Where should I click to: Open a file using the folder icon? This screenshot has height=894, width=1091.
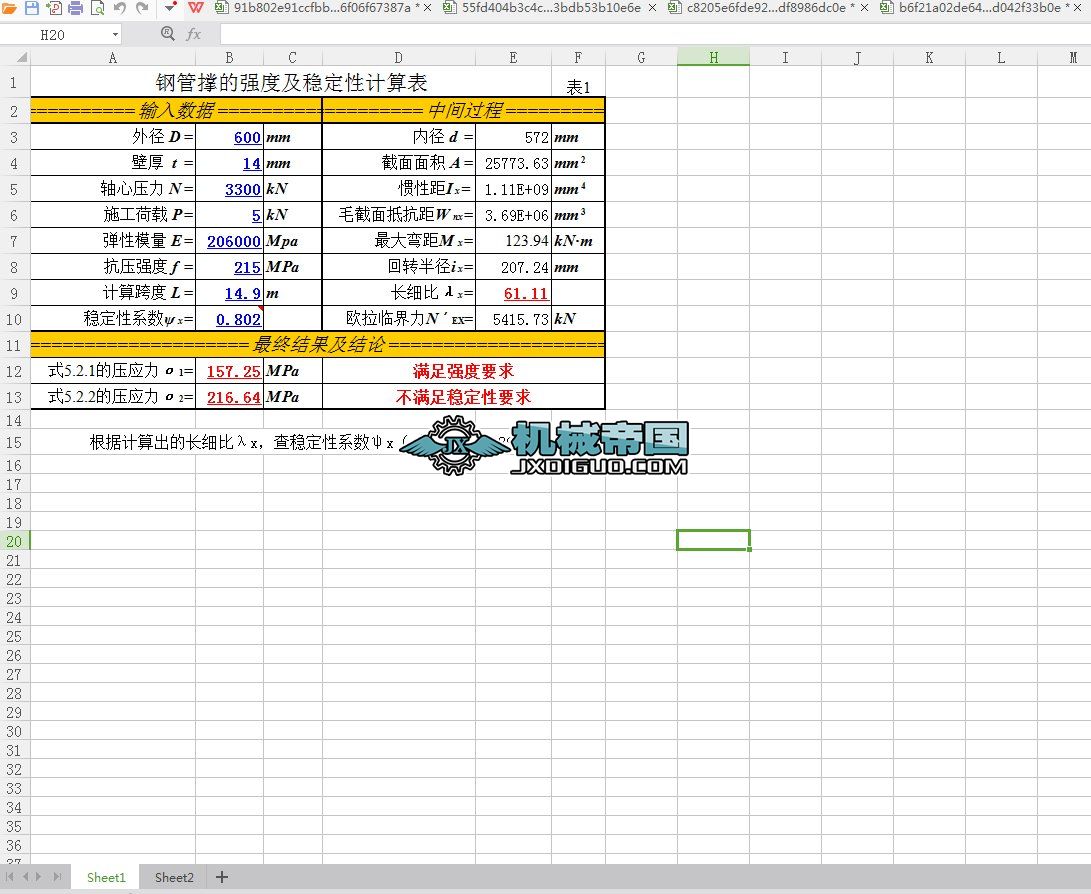tap(10, 9)
